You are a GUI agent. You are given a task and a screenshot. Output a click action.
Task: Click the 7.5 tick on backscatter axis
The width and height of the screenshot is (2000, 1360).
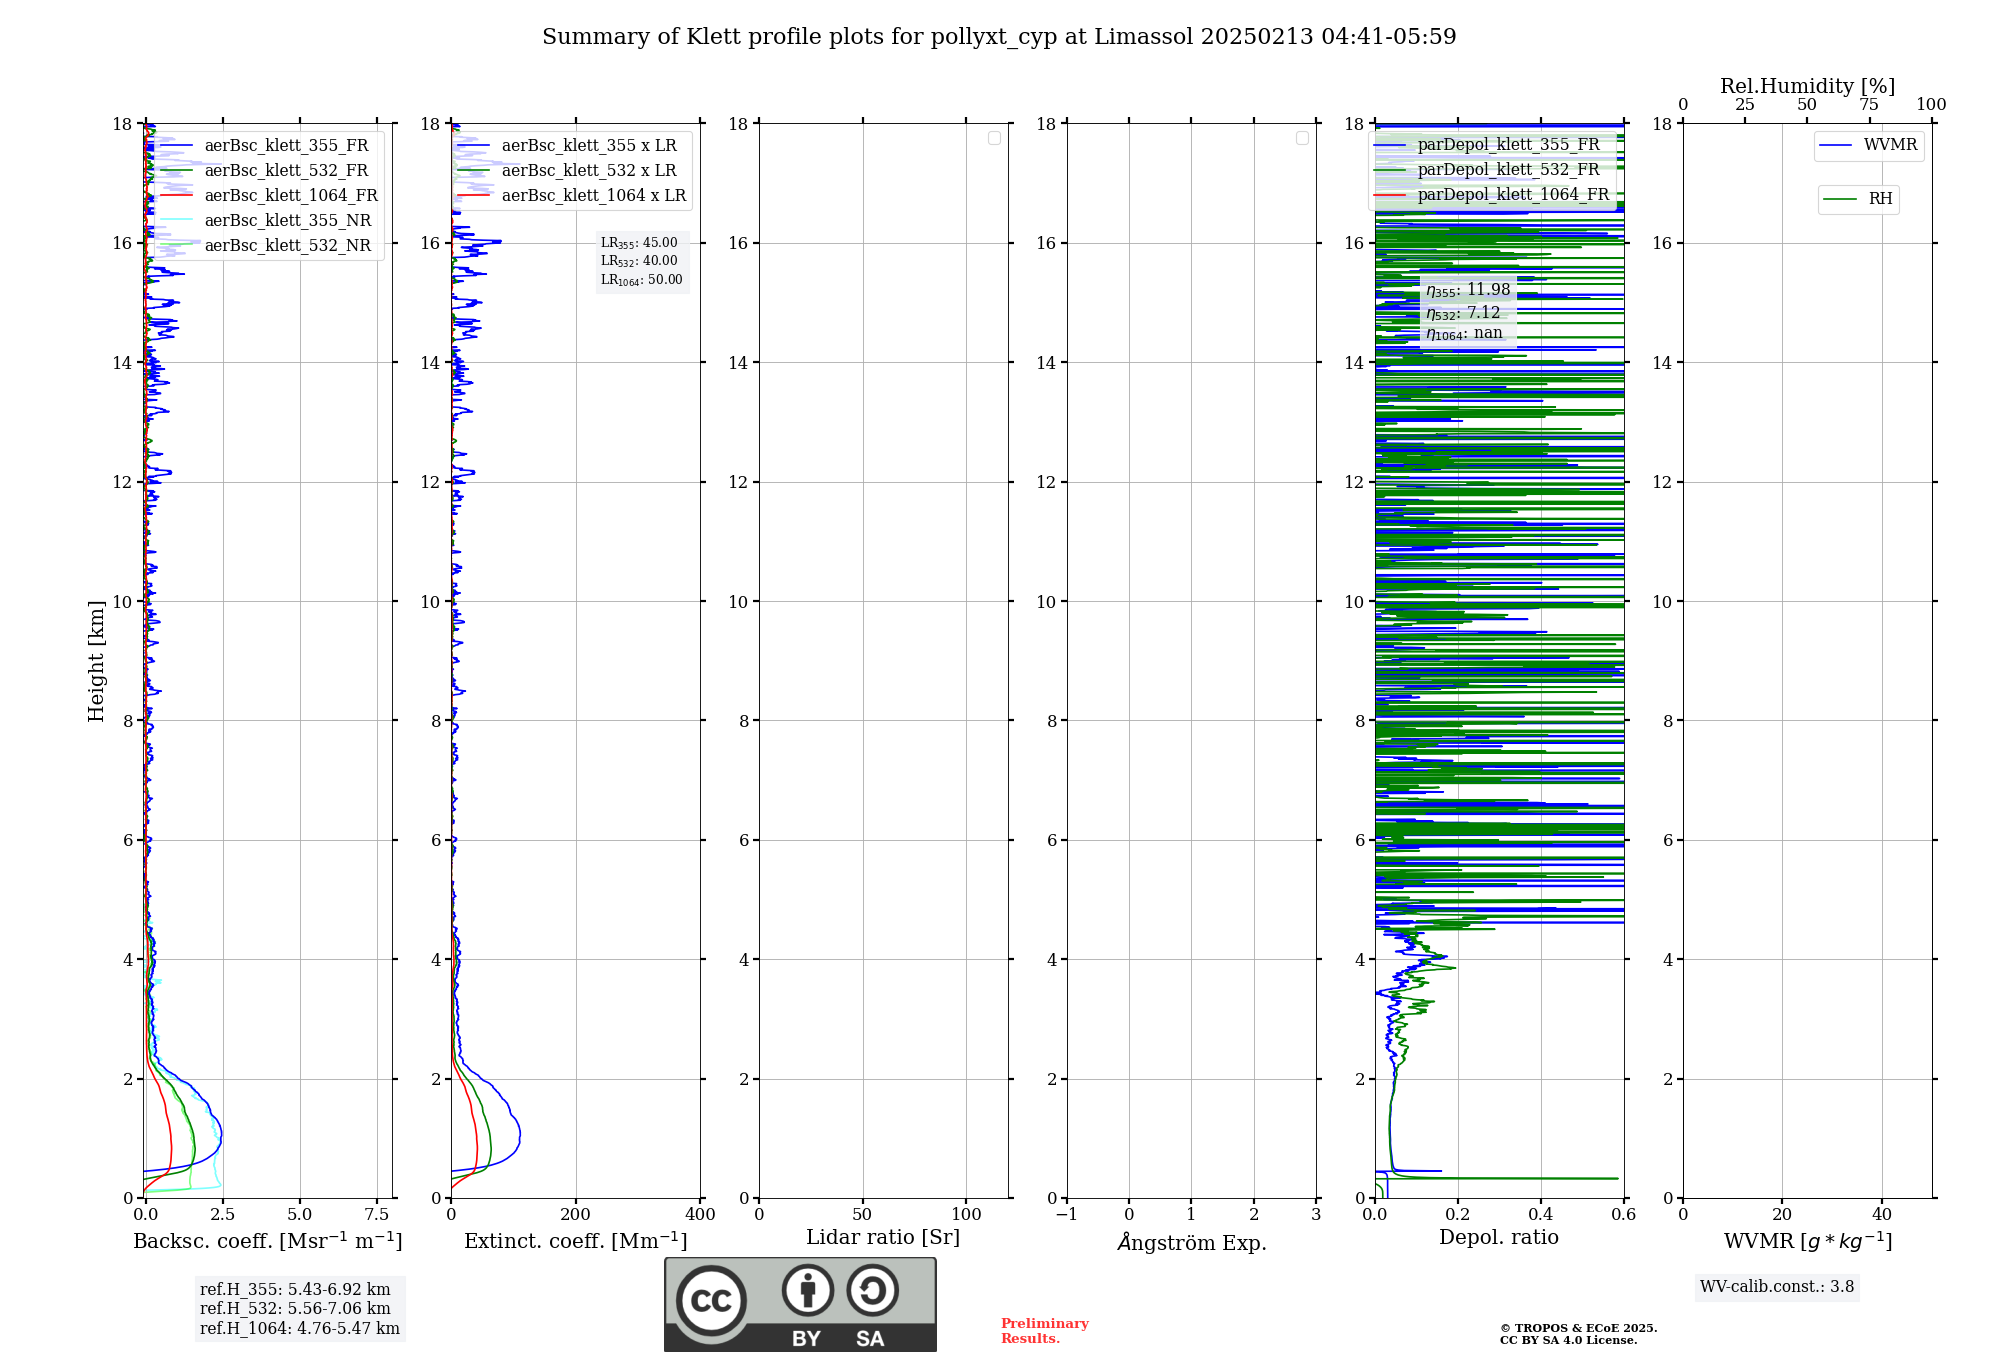377,1215
